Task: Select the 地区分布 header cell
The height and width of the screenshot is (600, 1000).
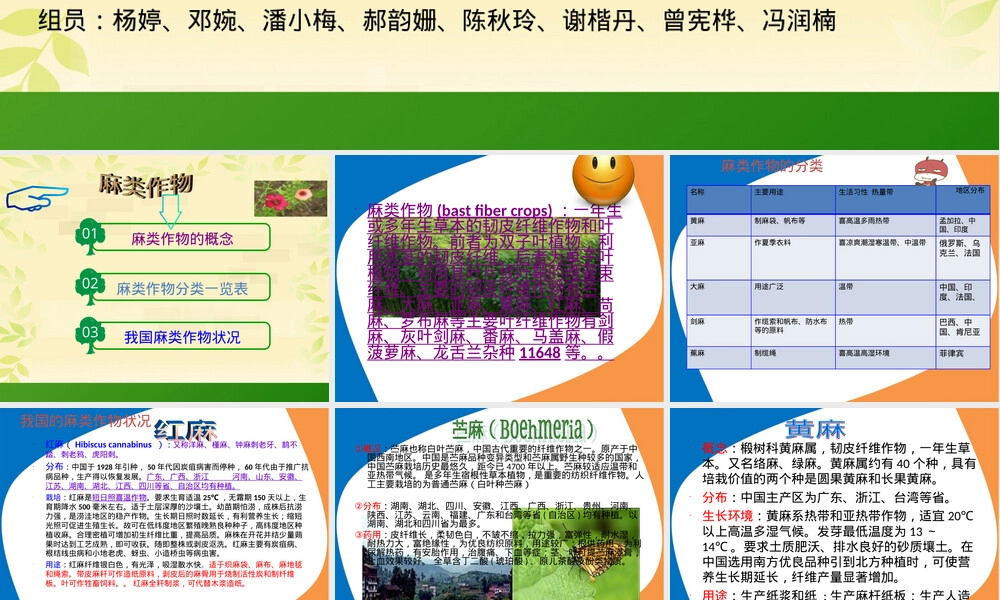Action: point(962,199)
